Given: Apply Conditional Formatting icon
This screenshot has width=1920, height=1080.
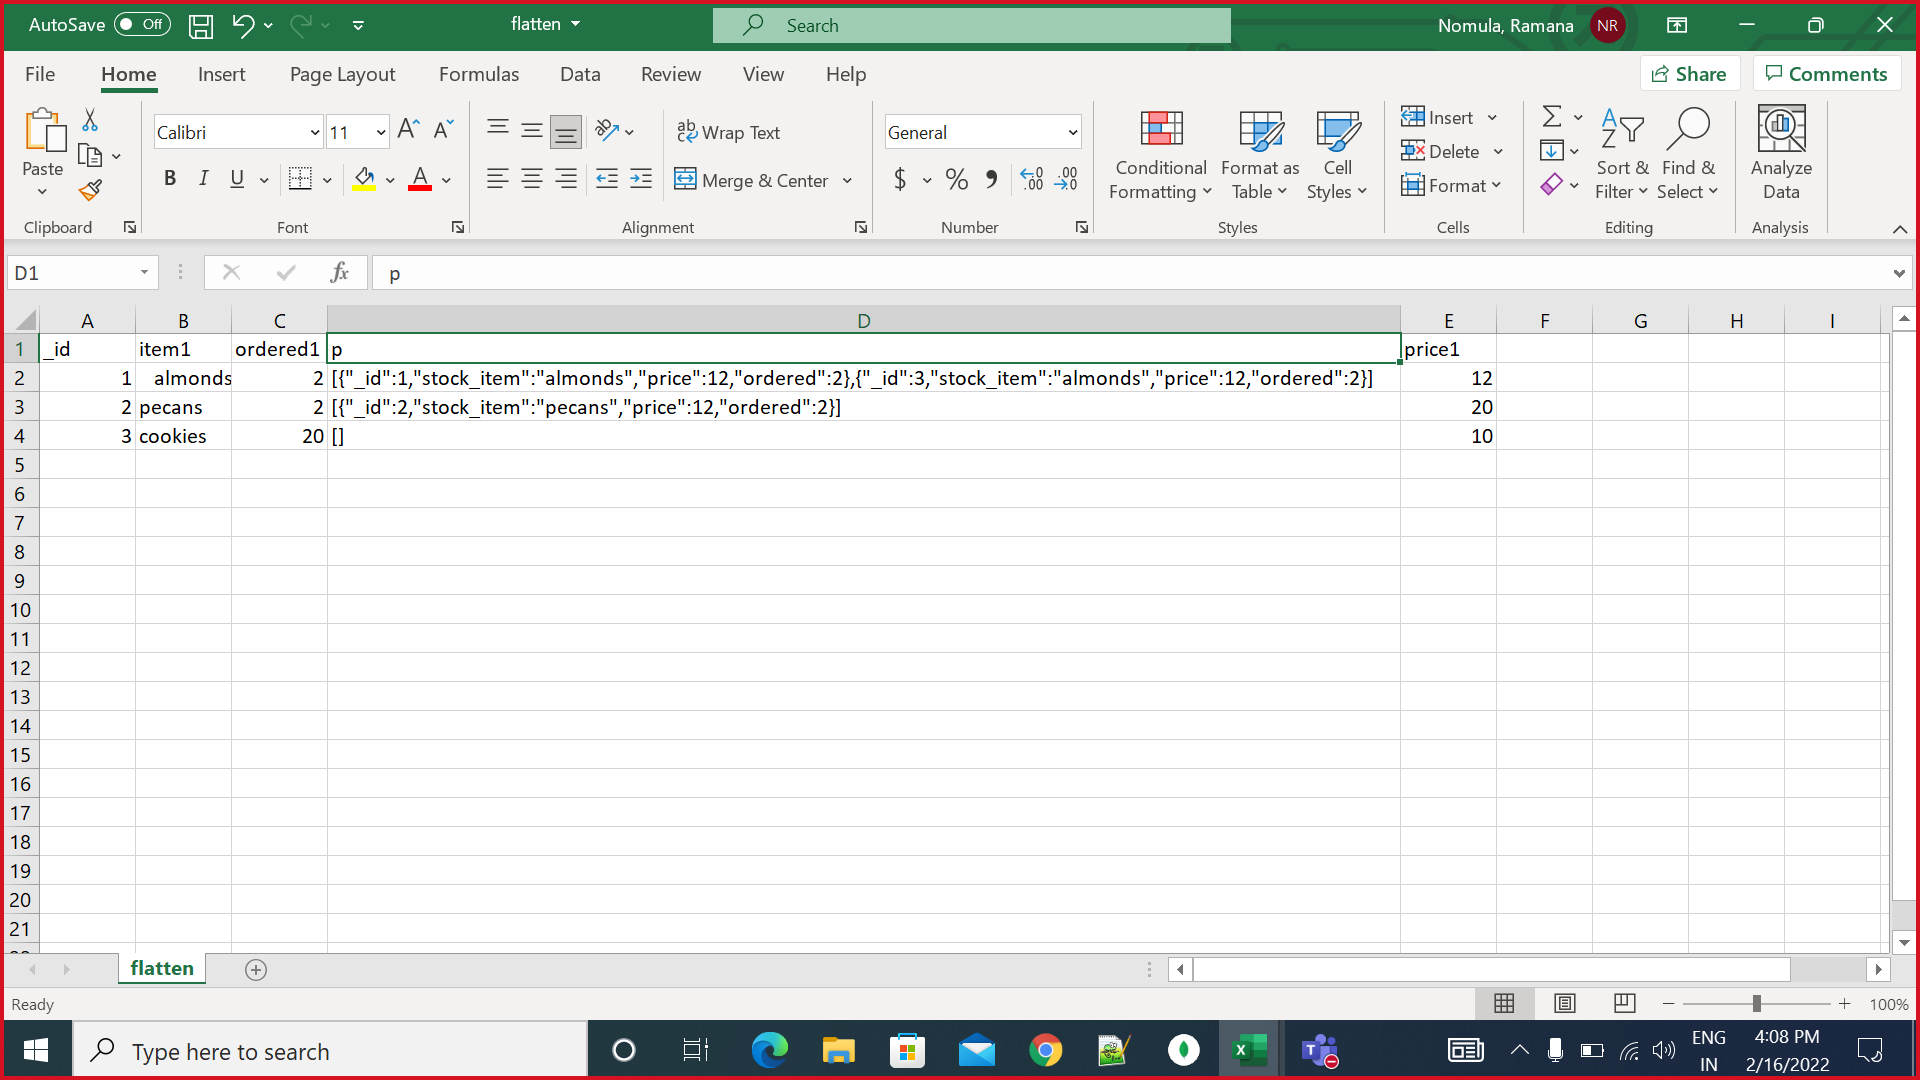Looking at the screenshot, I should [x=1161, y=130].
